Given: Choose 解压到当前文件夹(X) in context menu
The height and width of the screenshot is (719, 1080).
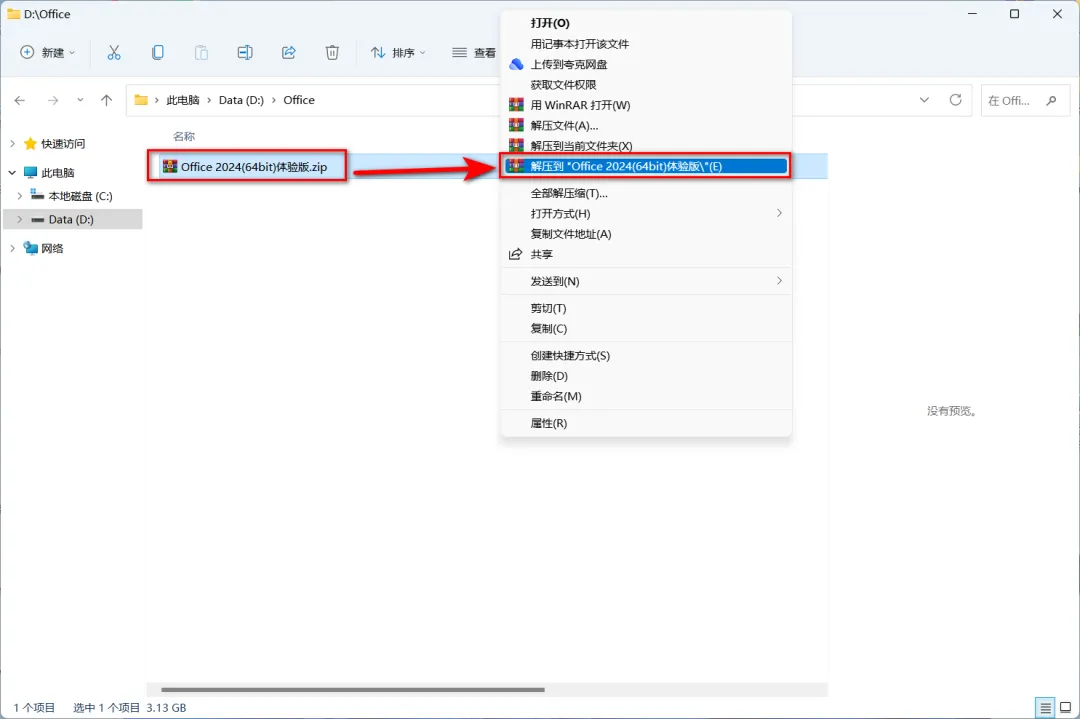Looking at the screenshot, I should 647,146.
